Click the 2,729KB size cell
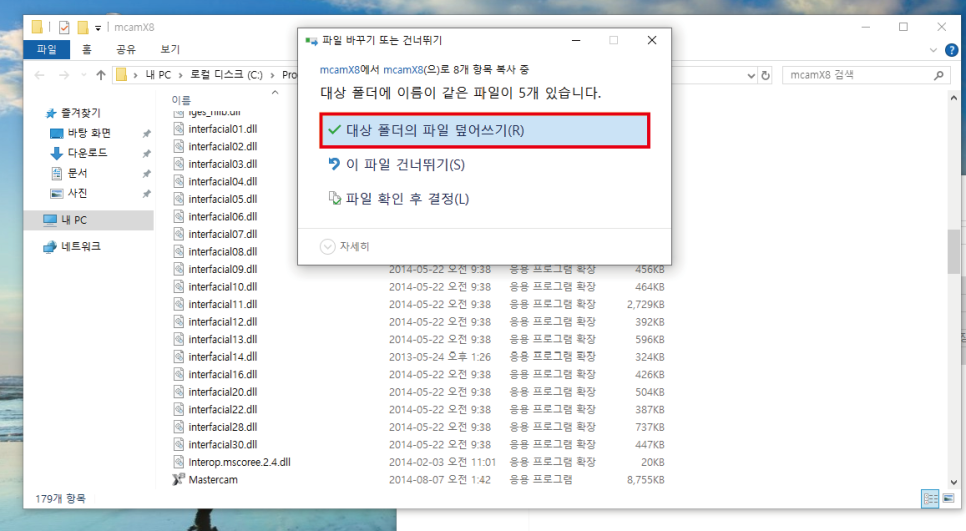 pyautogui.click(x=646, y=304)
